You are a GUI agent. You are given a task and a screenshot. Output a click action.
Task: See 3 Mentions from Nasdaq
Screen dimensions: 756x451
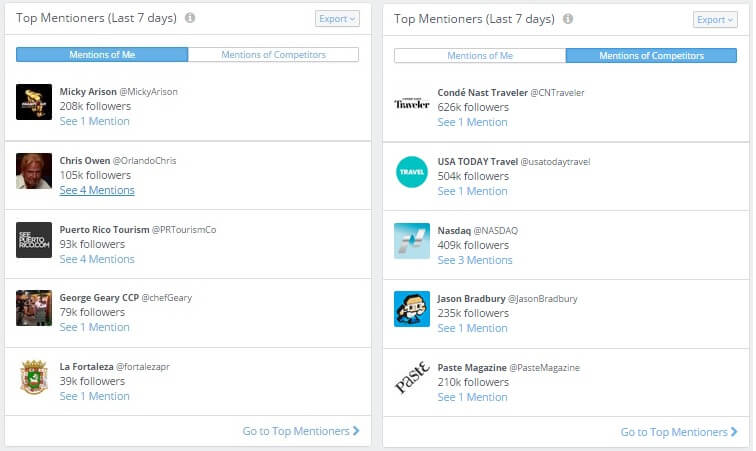coord(475,260)
